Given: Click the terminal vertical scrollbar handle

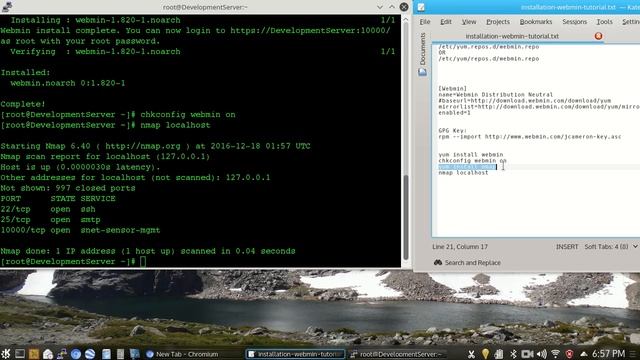Looking at the screenshot, I should pyautogui.click(x=406, y=217).
